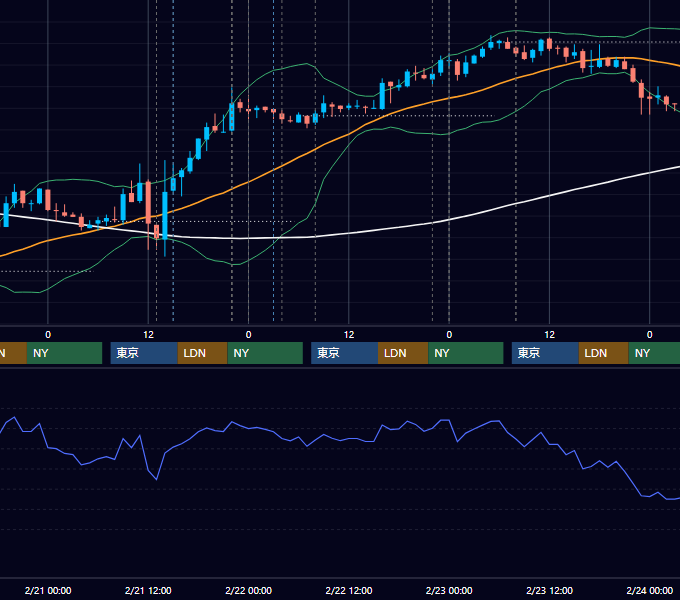This screenshot has height=600, width=680.
Task: Select the NY session block spanning 2/21 00:00
Action: tap(64, 353)
